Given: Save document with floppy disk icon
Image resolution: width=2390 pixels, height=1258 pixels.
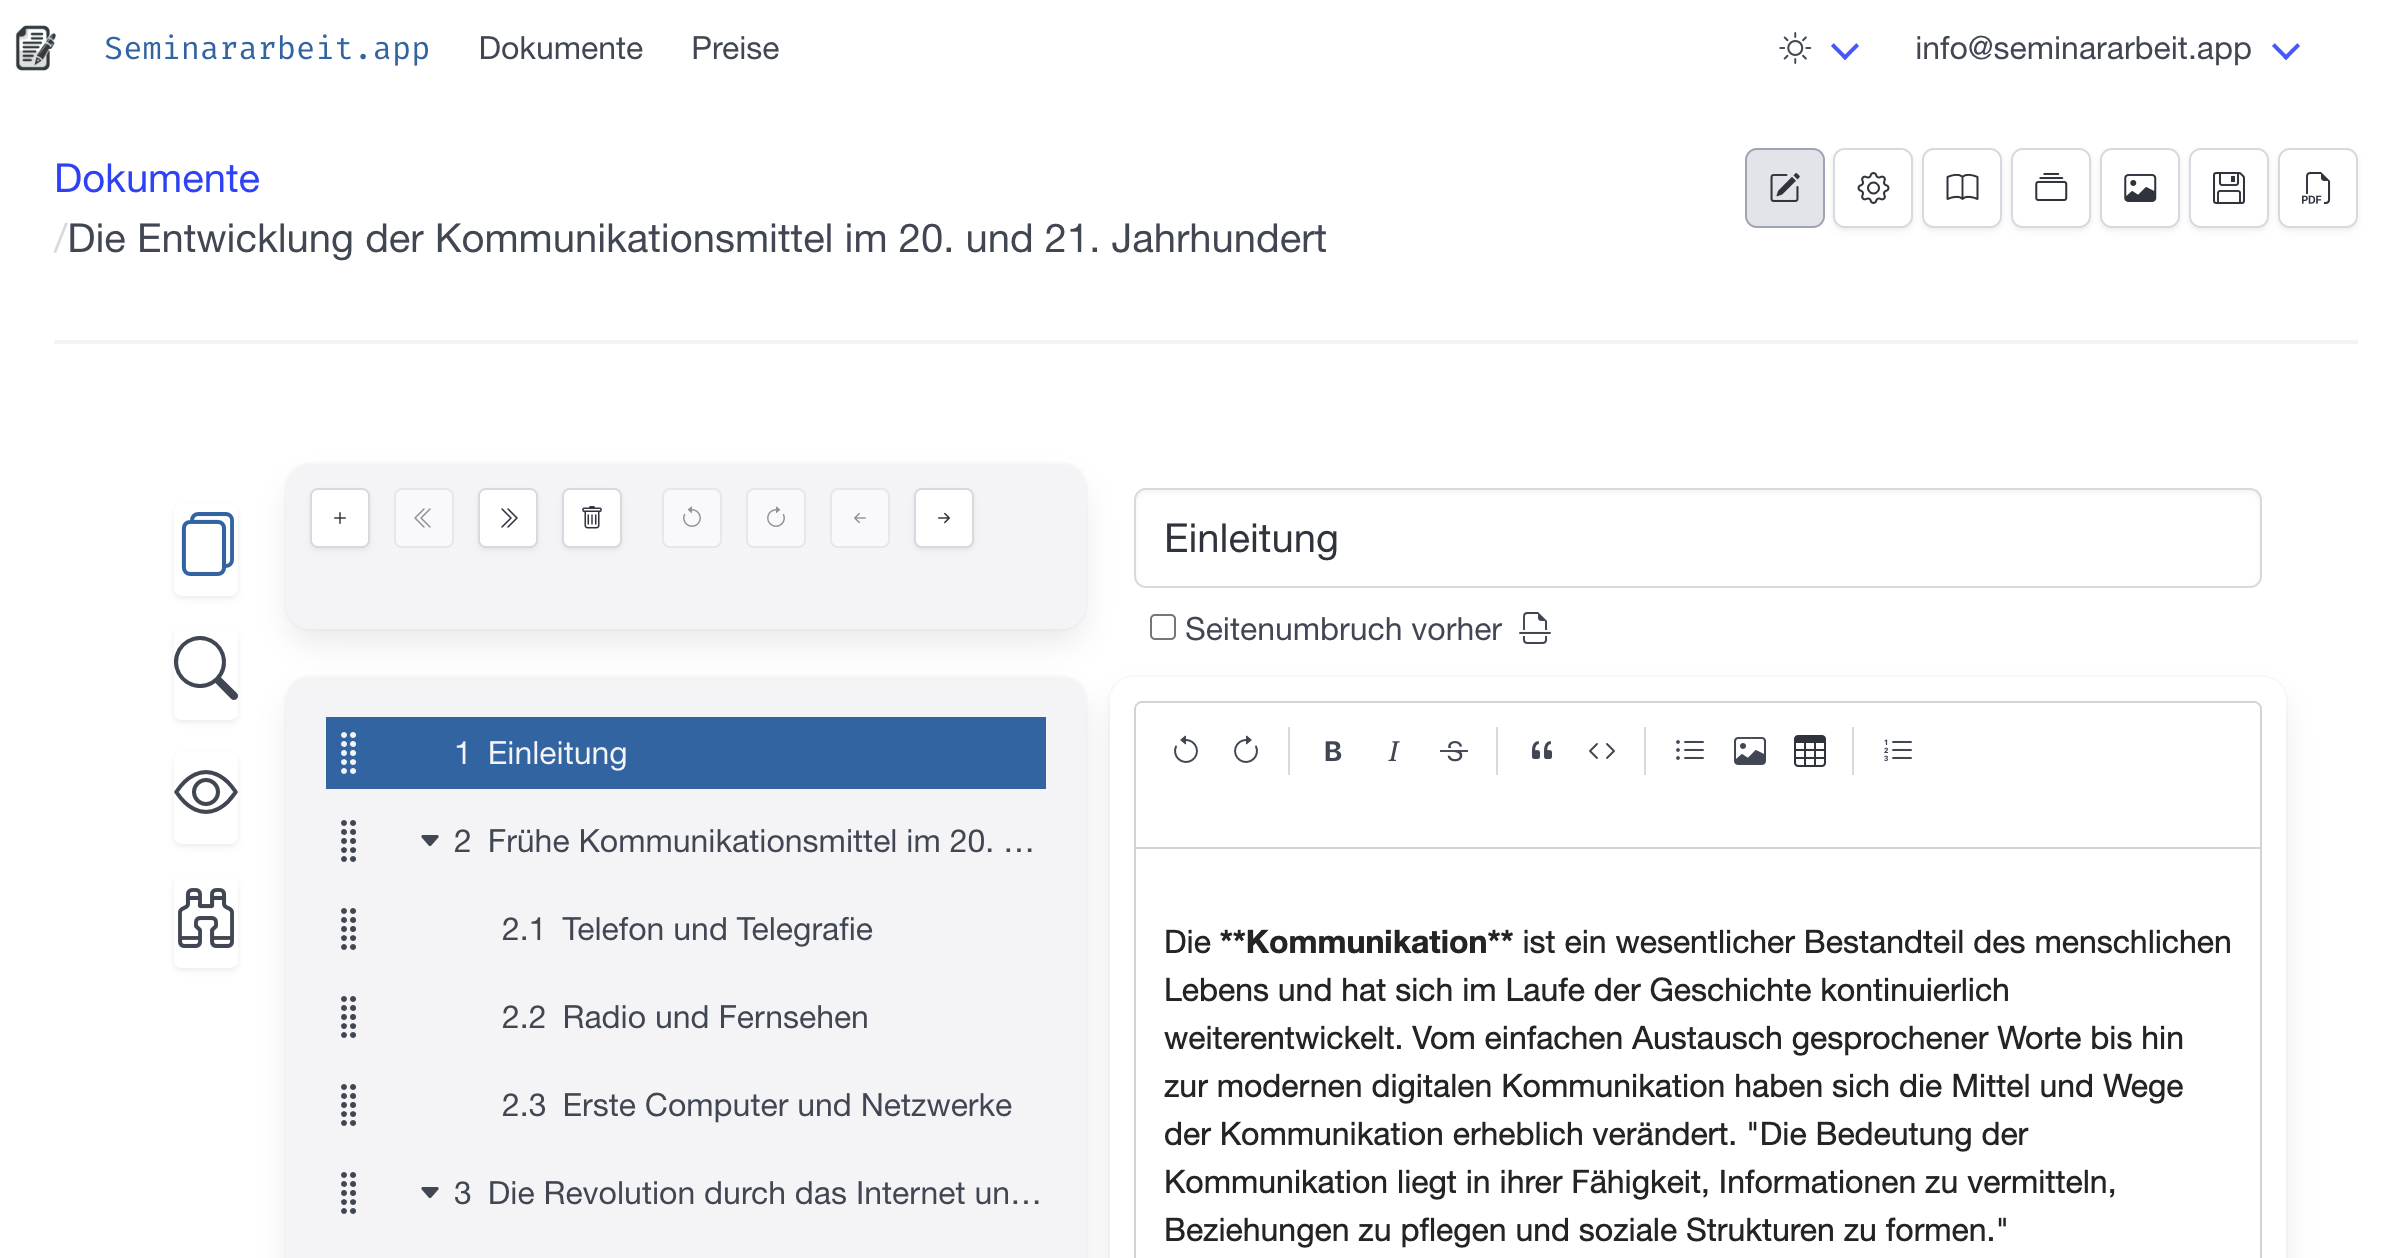Looking at the screenshot, I should coord(2229,188).
